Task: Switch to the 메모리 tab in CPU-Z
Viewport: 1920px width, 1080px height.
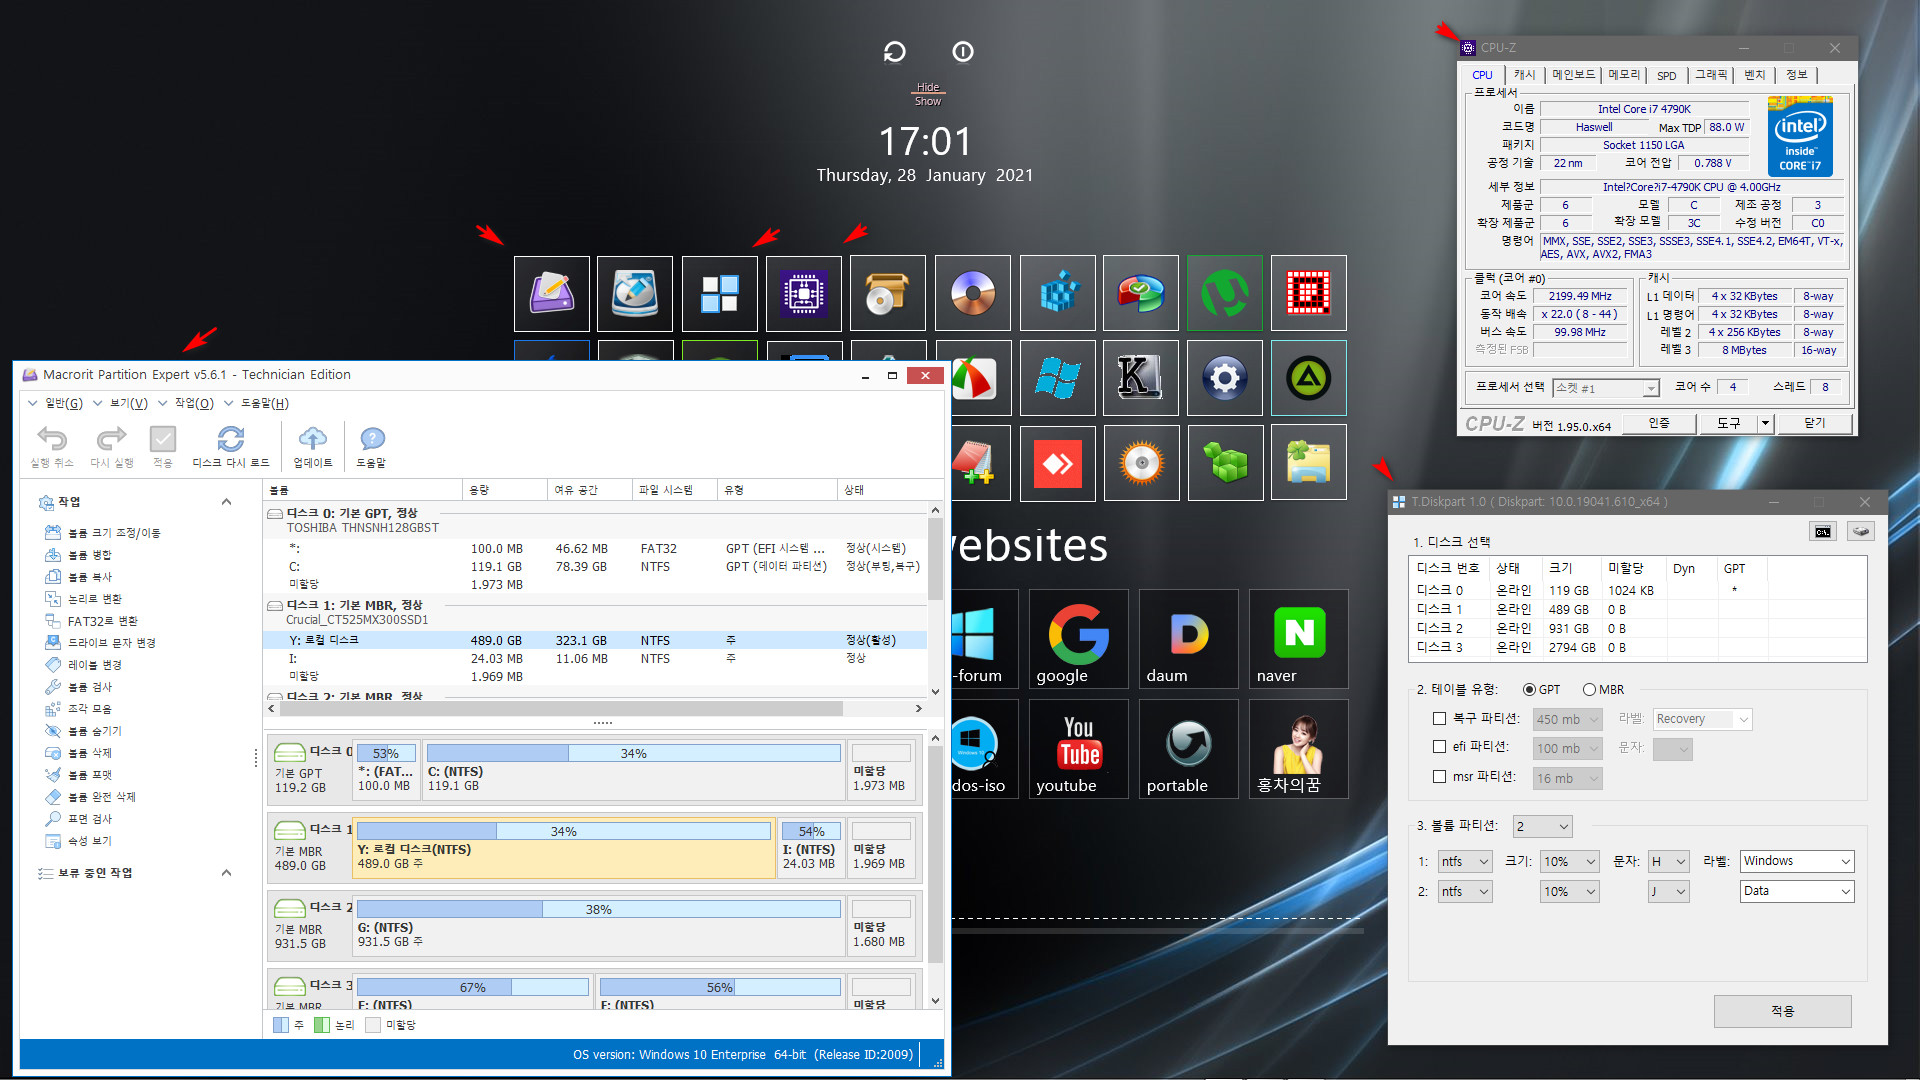Action: coord(1624,75)
